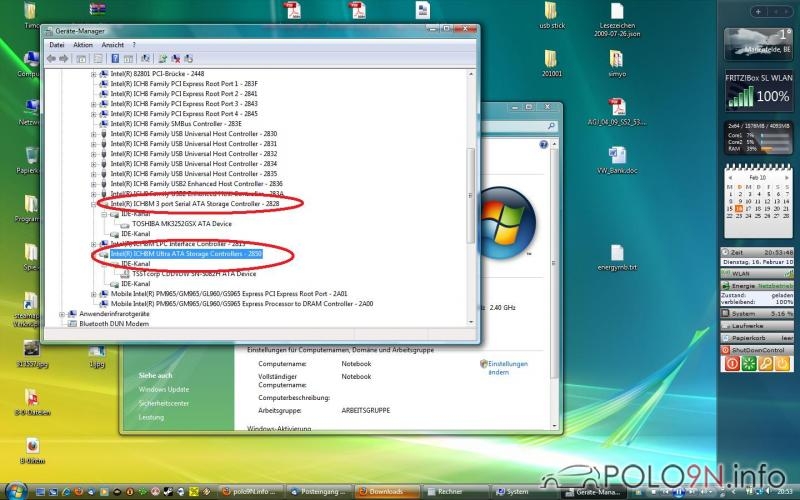Open the usb stick desktop folder
This screenshot has width=800, height=500.
point(552,16)
